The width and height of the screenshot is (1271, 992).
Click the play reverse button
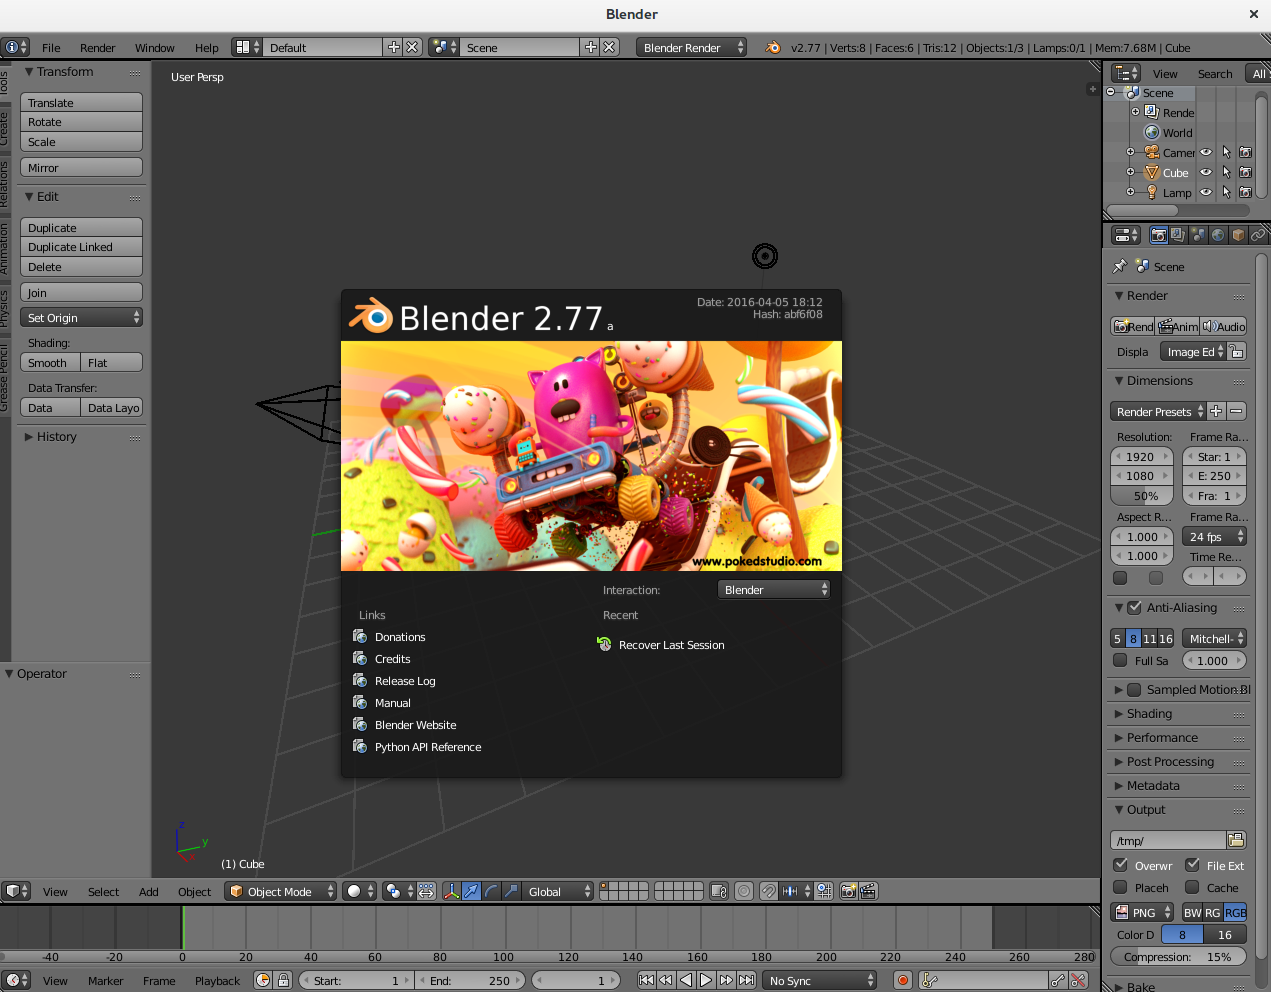[x=686, y=980]
